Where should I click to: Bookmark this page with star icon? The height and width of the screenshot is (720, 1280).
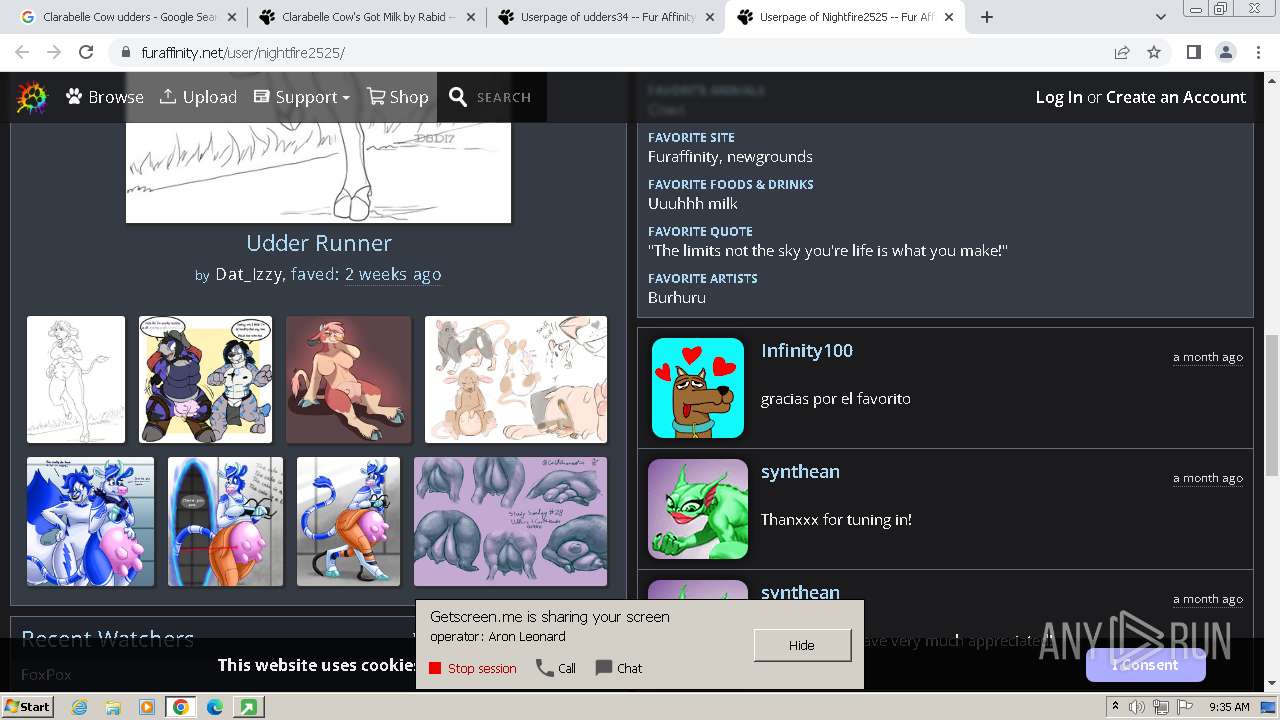tap(1154, 52)
